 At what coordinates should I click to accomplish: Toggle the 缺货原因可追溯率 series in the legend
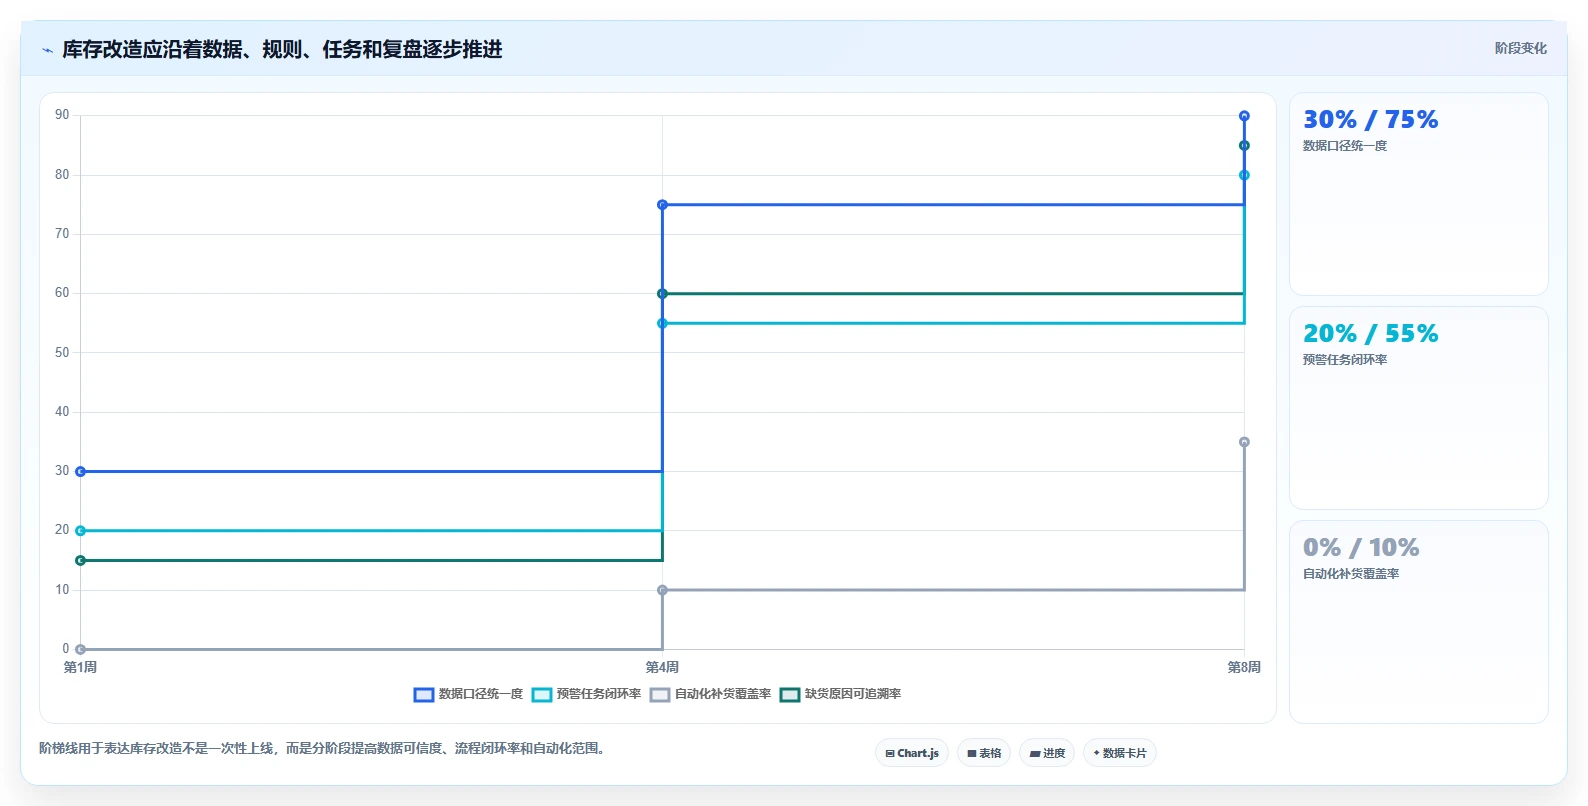tap(841, 694)
